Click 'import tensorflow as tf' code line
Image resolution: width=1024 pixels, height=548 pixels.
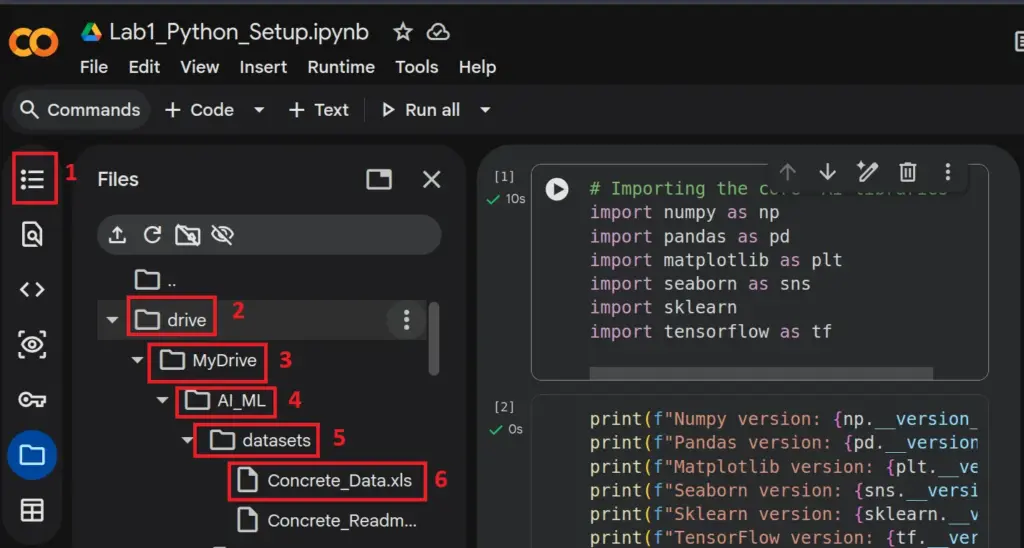pyautogui.click(x=711, y=332)
